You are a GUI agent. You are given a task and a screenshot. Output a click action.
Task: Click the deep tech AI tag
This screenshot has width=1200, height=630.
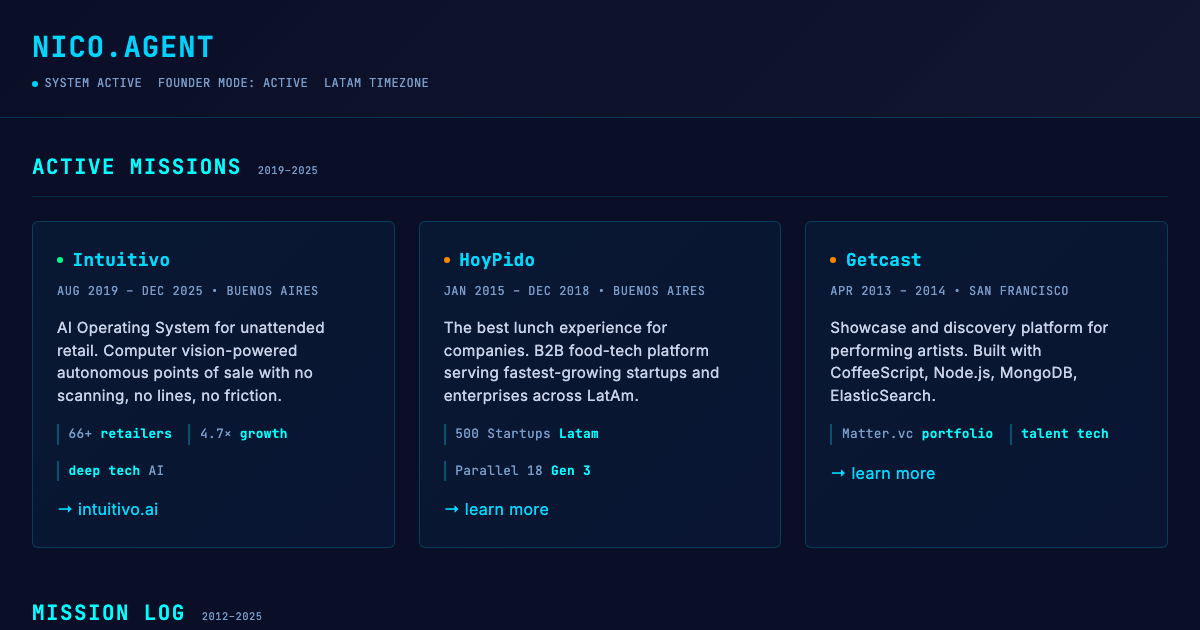click(x=111, y=470)
